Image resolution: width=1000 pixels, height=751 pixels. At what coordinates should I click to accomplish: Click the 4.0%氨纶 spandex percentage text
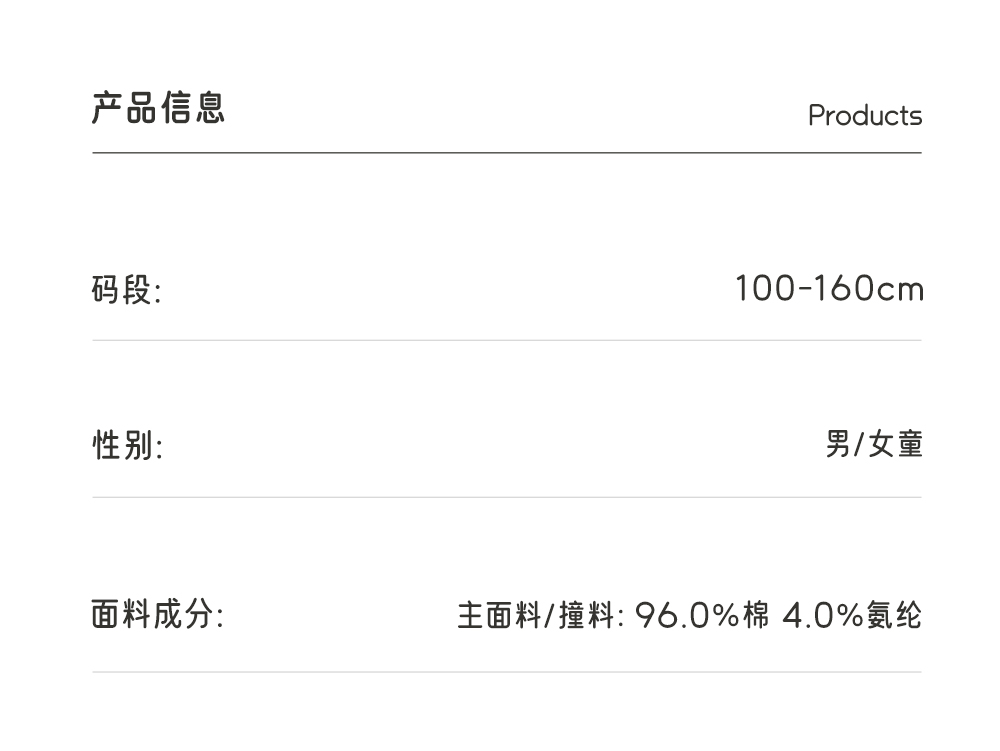(x=851, y=615)
